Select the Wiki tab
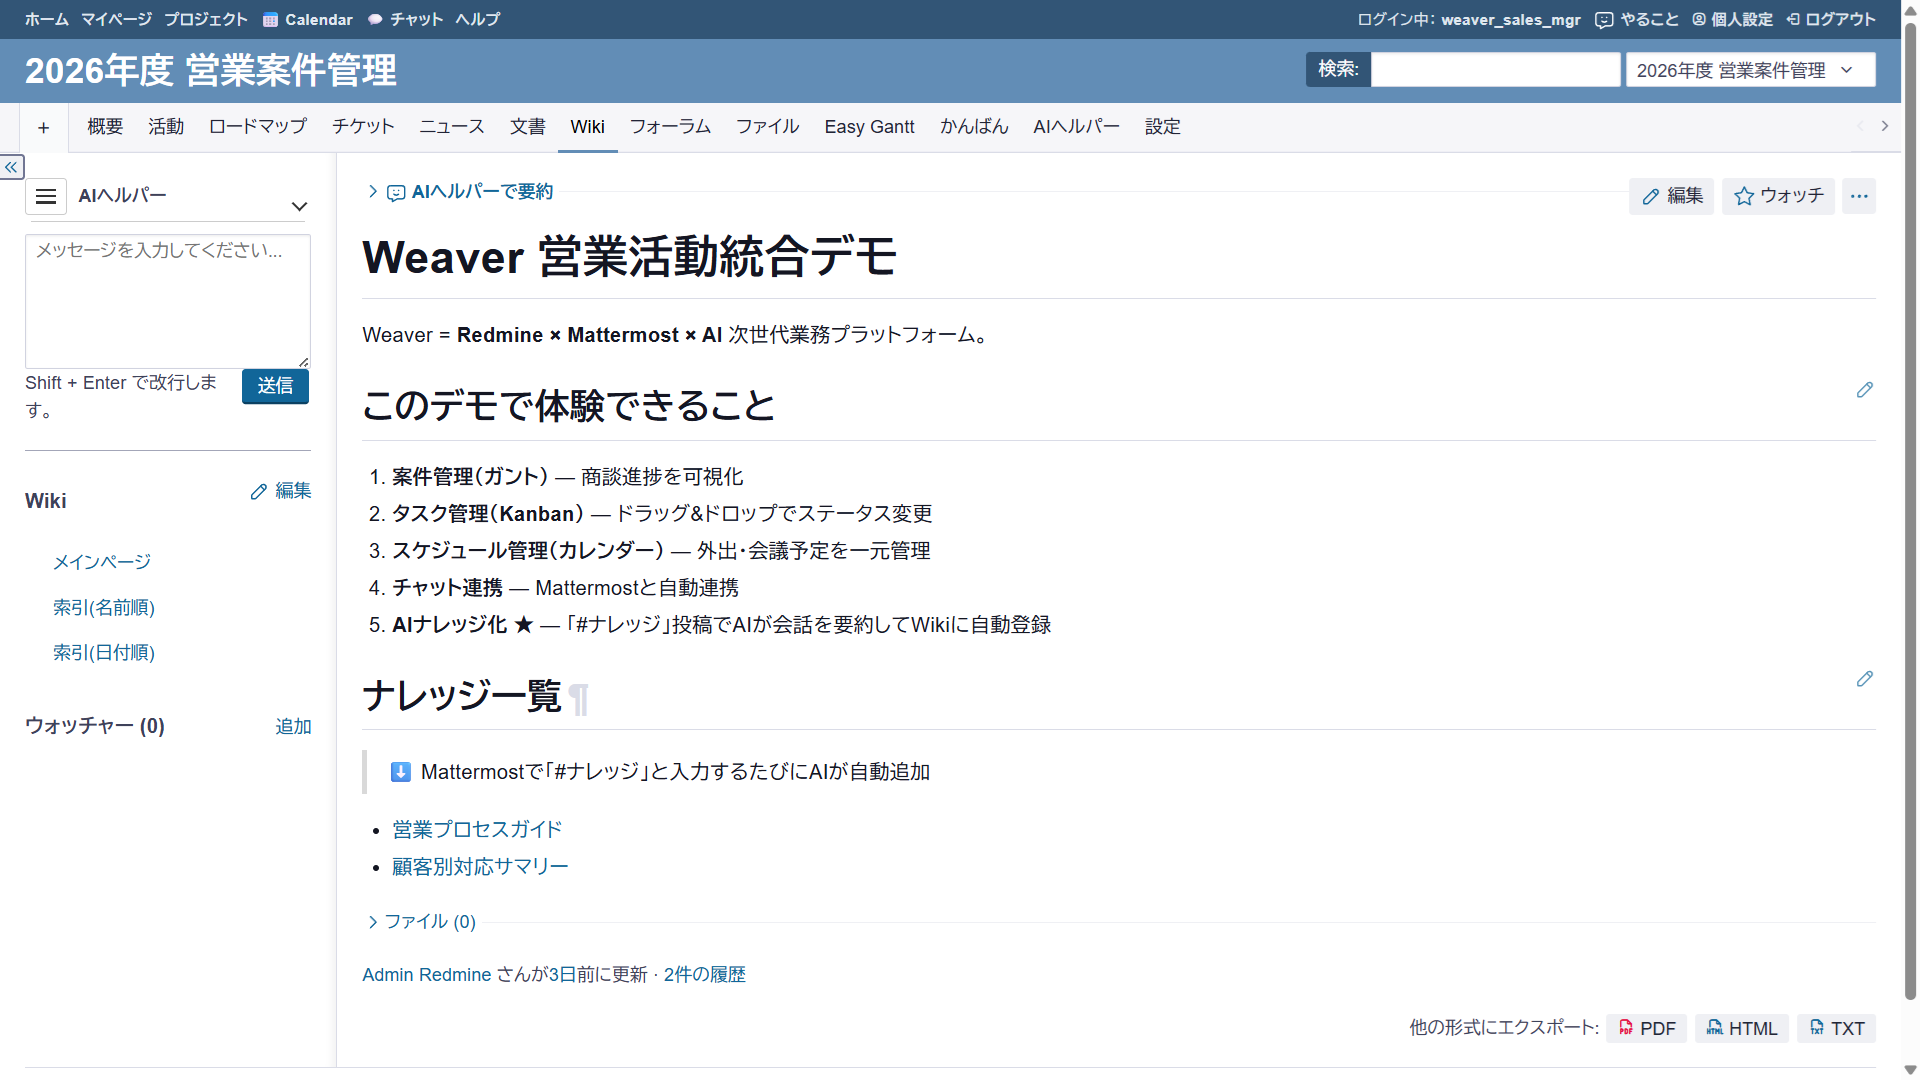The height and width of the screenshot is (1080, 1920). coord(588,127)
